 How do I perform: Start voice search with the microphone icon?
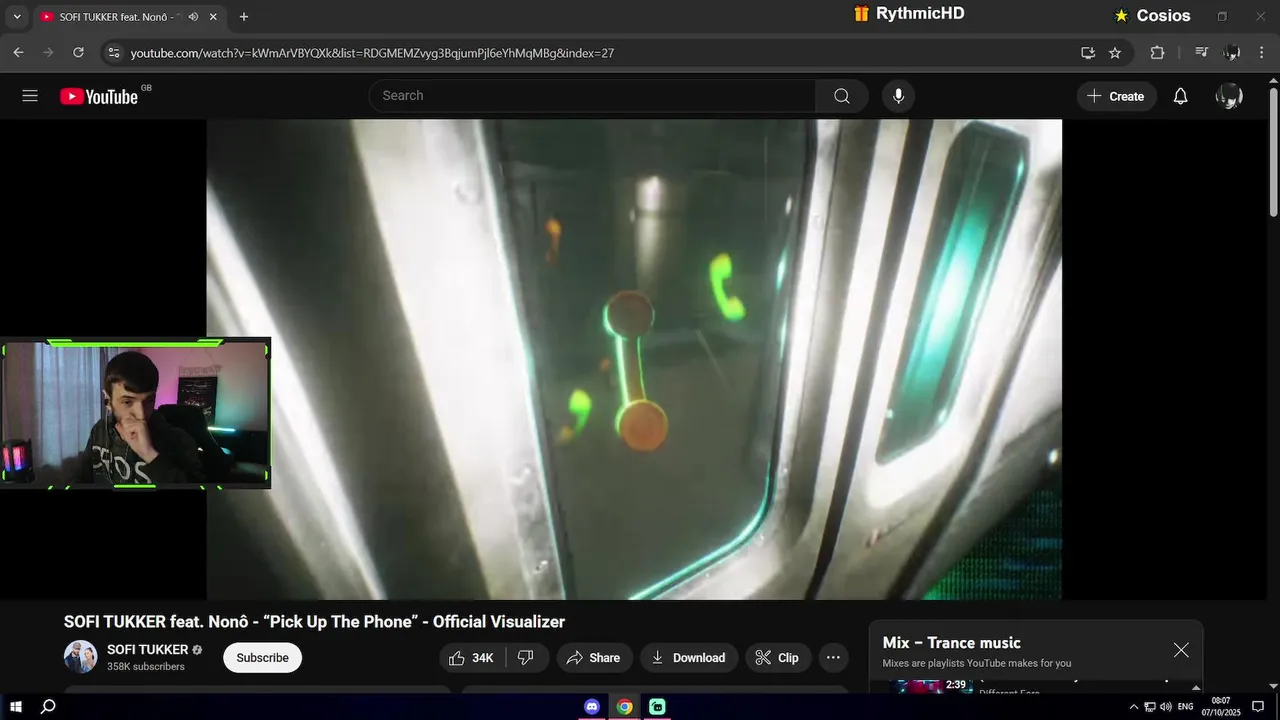[x=898, y=96]
